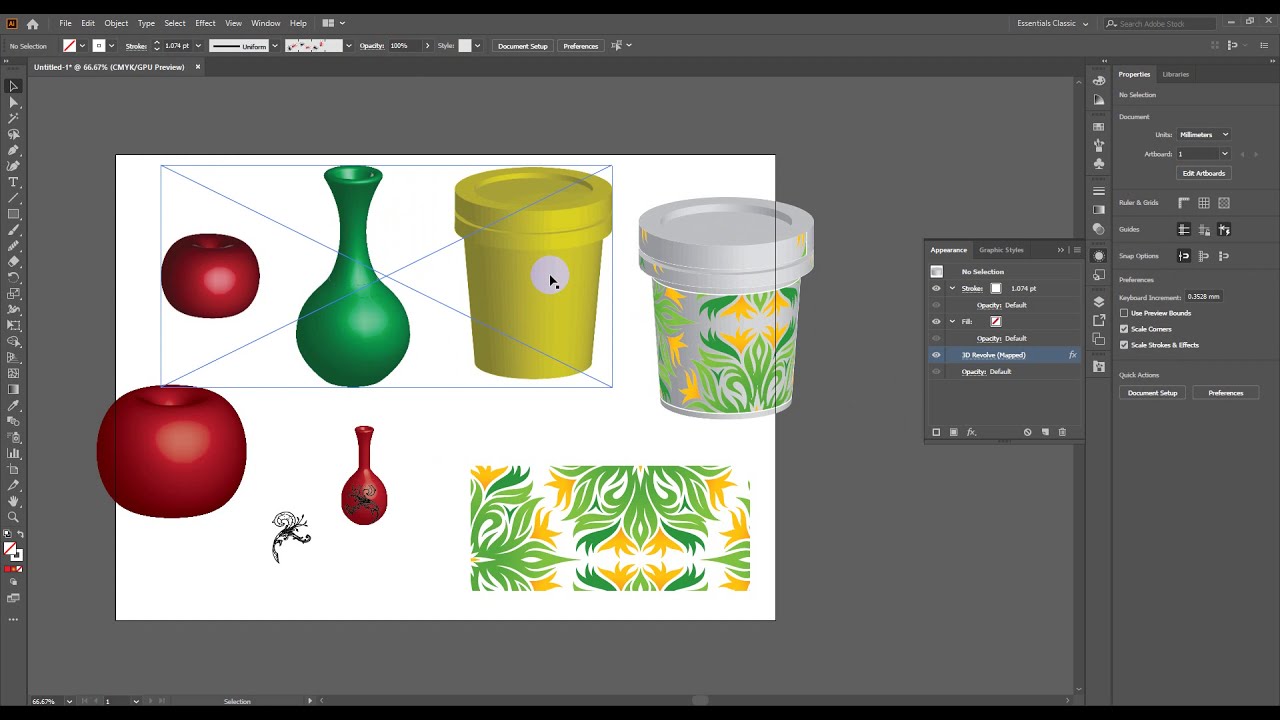Expand the opacity arrow in control bar
The width and height of the screenshot is (1280, 720).
pyautogui.click(x=427, y=46)
